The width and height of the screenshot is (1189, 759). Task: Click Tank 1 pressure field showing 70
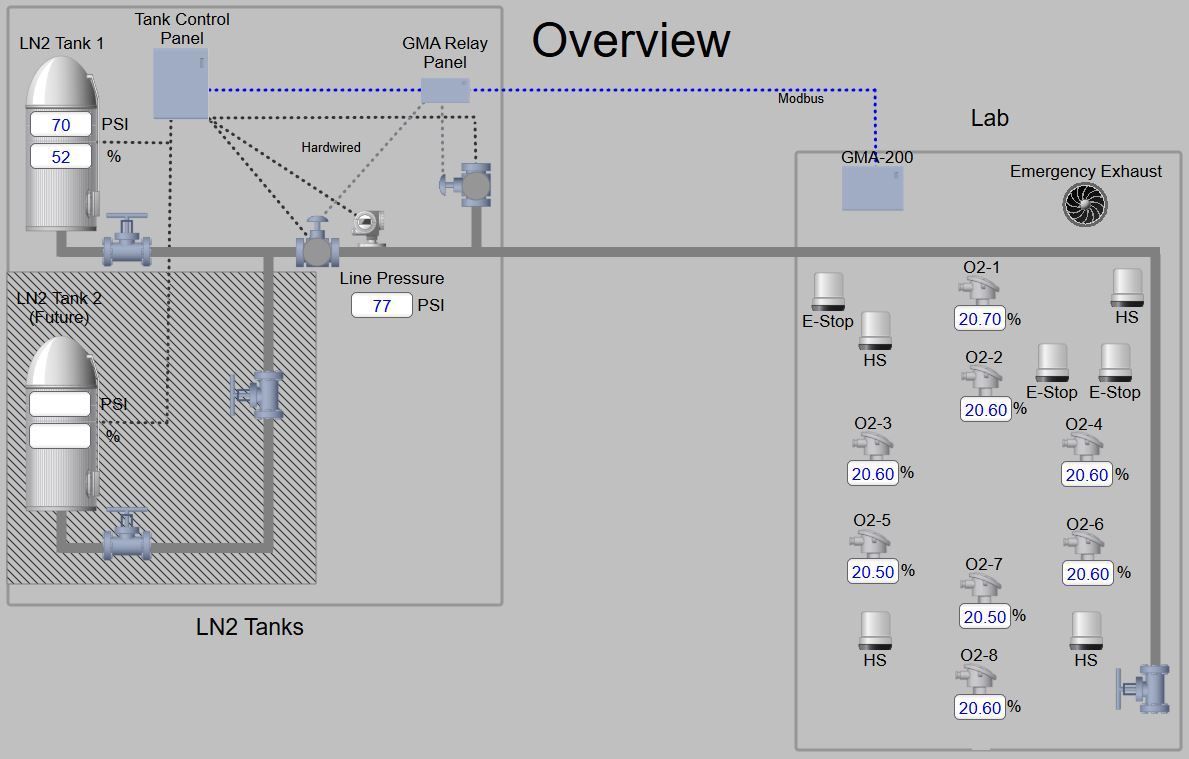pos(61,124)
